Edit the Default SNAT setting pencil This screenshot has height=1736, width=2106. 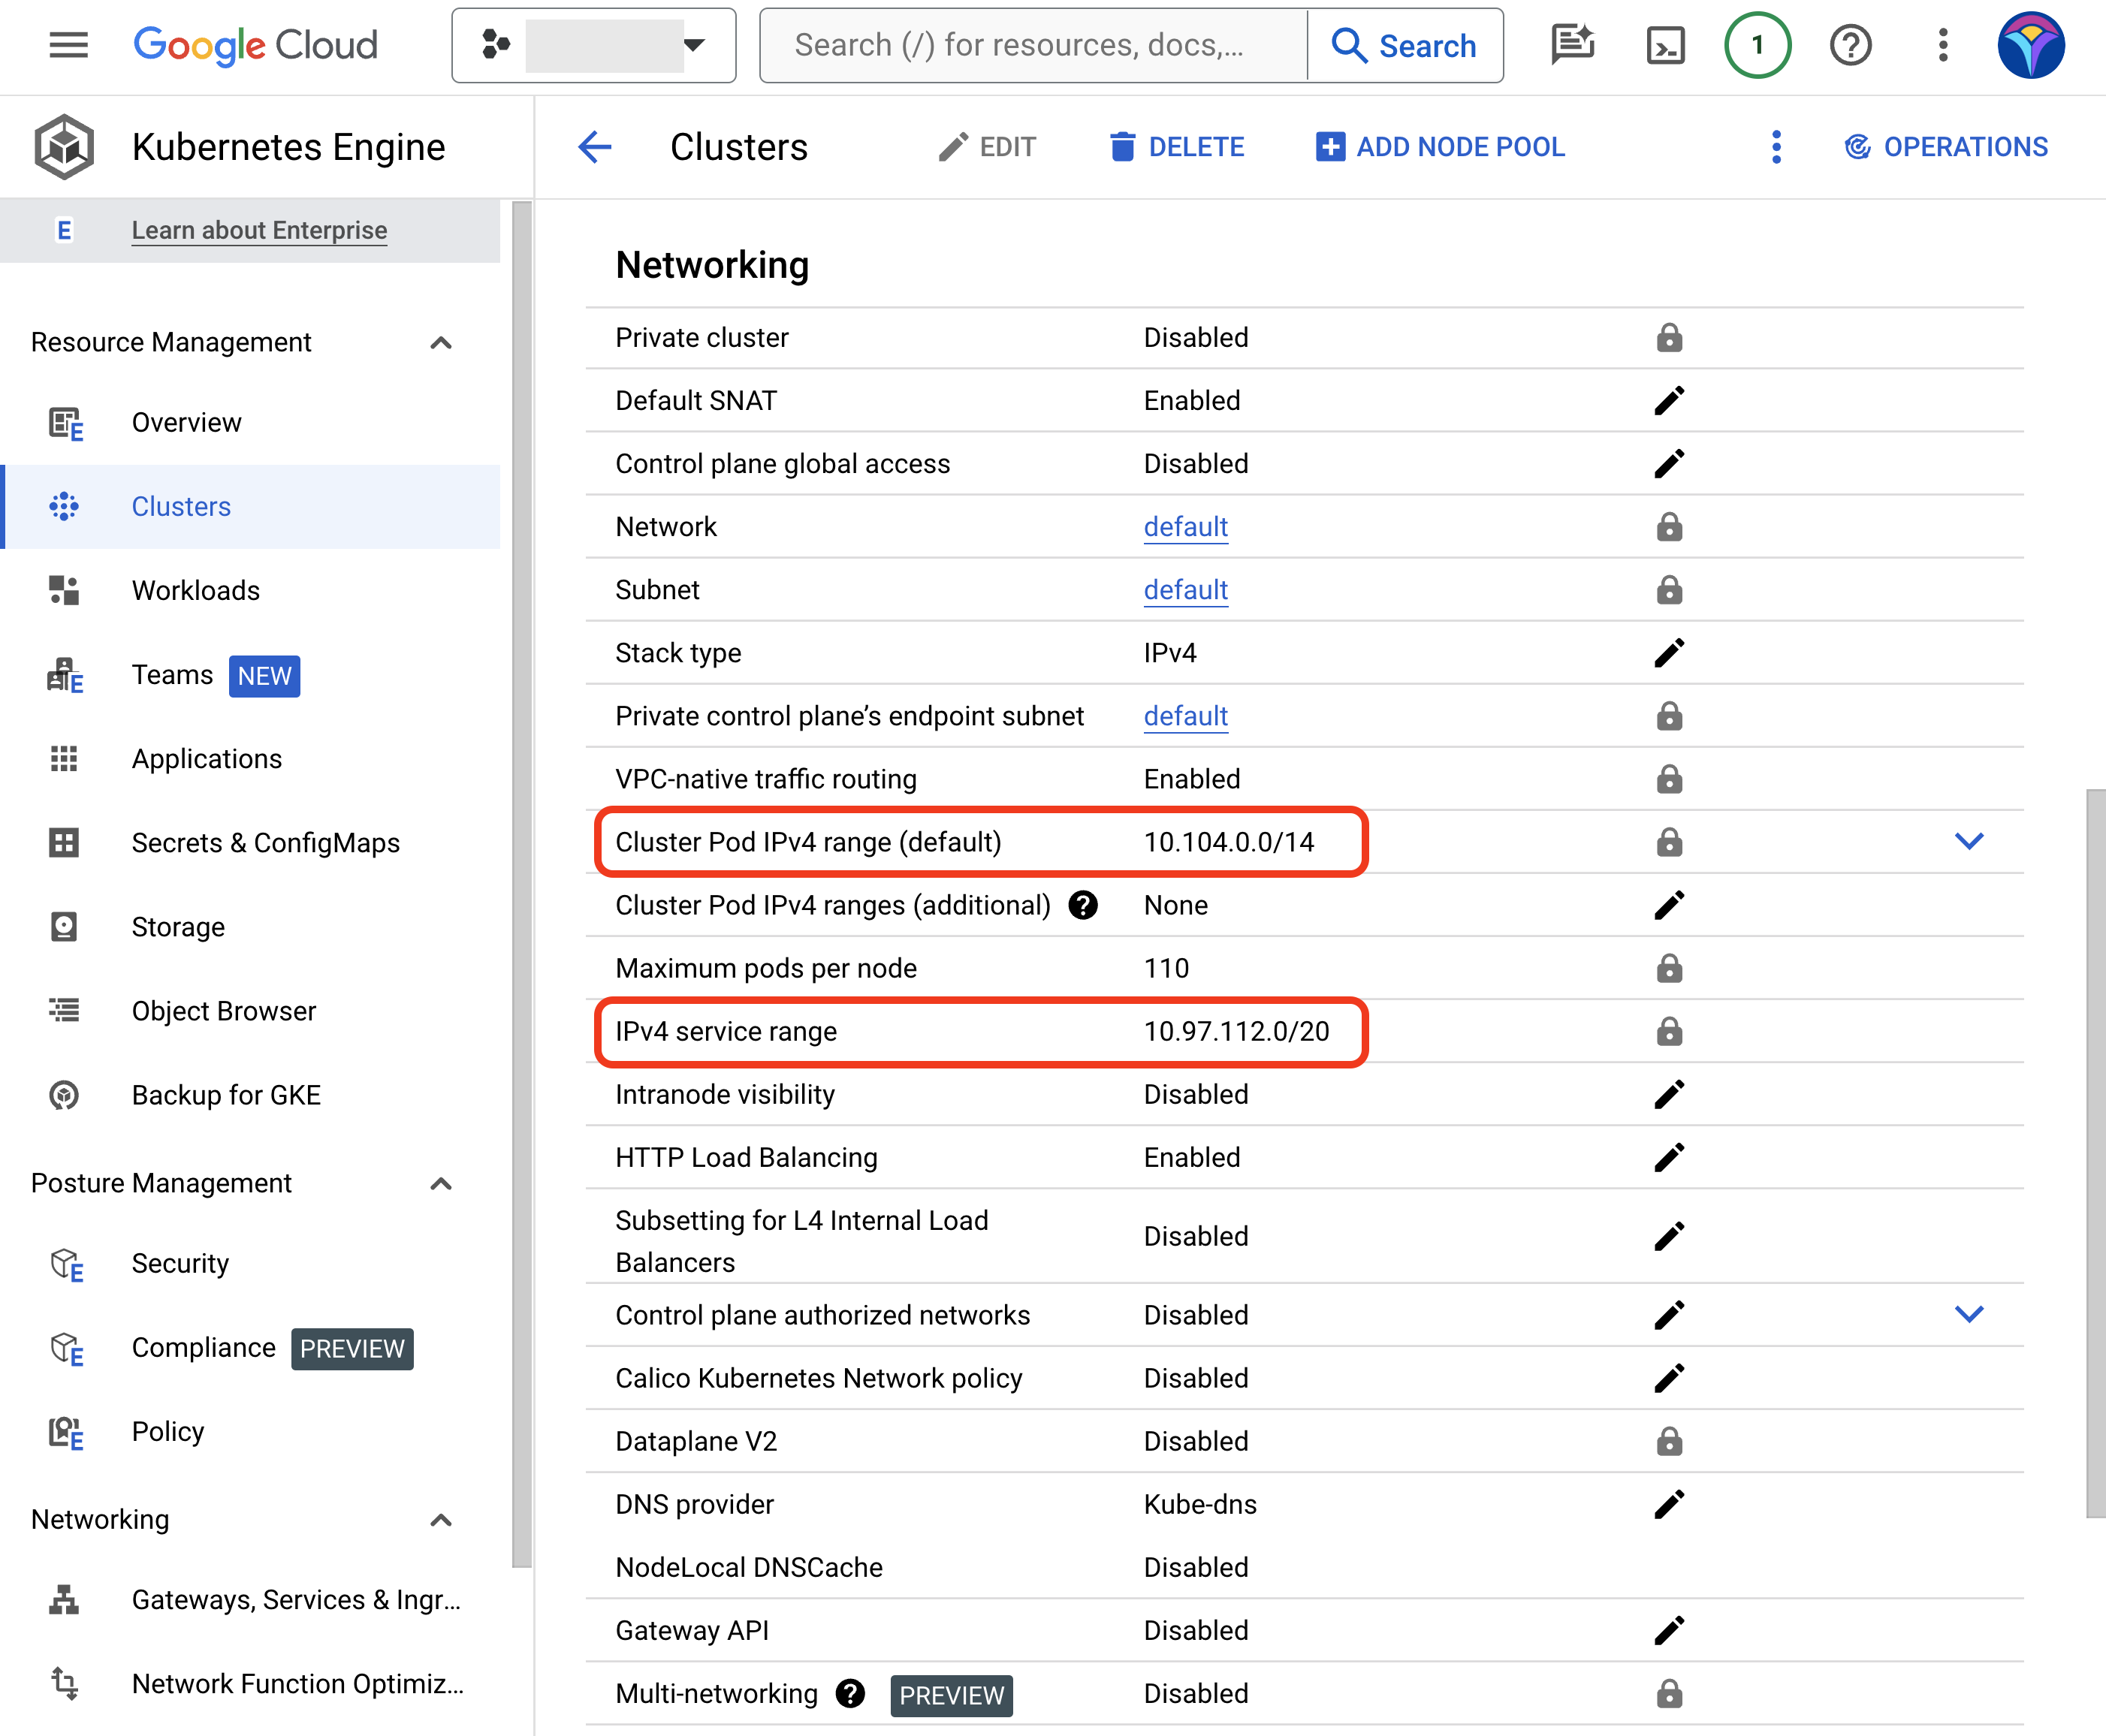pos(1669,400)
